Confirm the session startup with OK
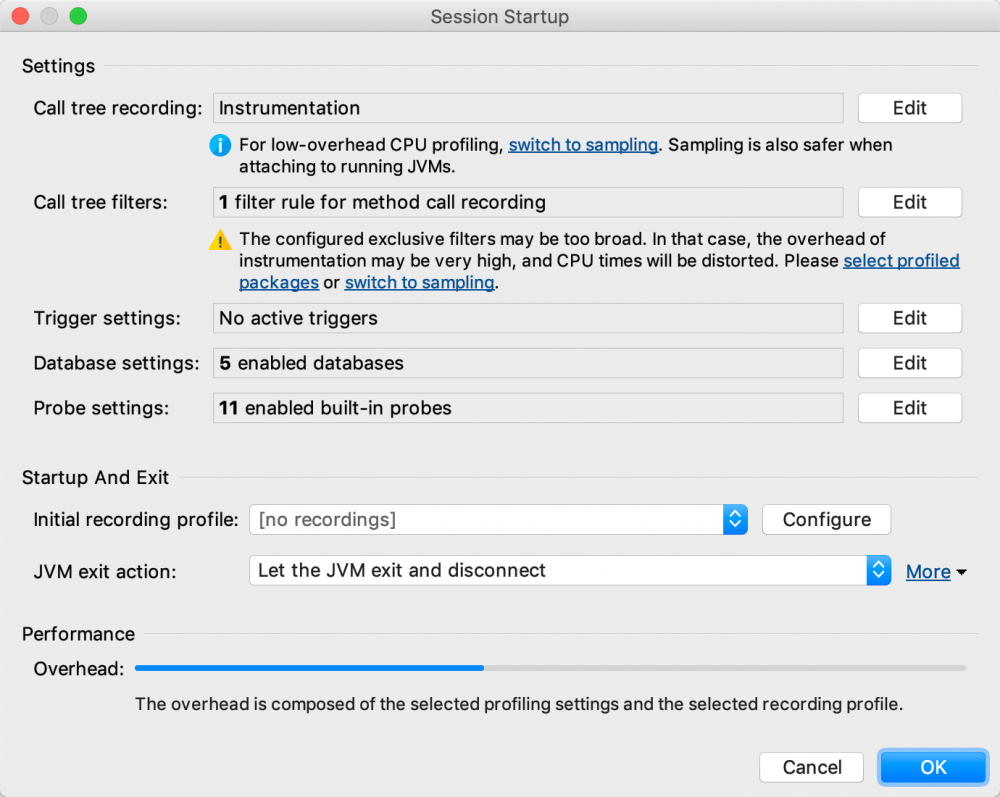The image size is (1000, 797). 932,766
